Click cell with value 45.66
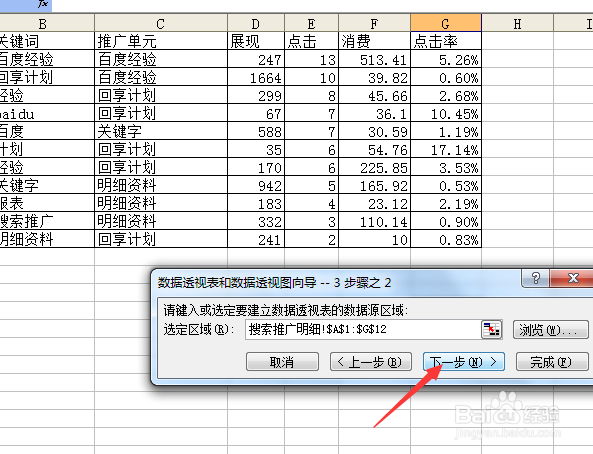Image resolution: width=593 pixels, height=454 pixels. [x=374, y=95]
